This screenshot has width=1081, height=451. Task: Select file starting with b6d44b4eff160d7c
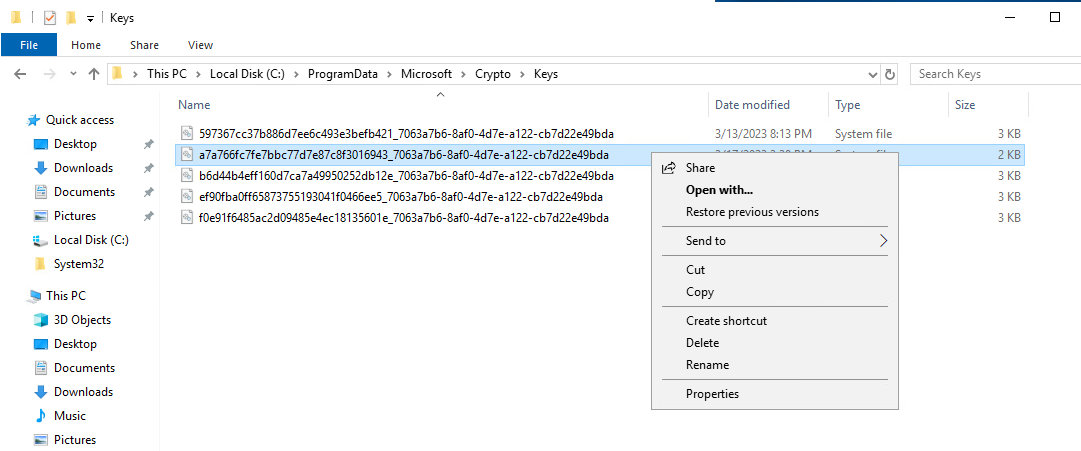coord(407,176)
